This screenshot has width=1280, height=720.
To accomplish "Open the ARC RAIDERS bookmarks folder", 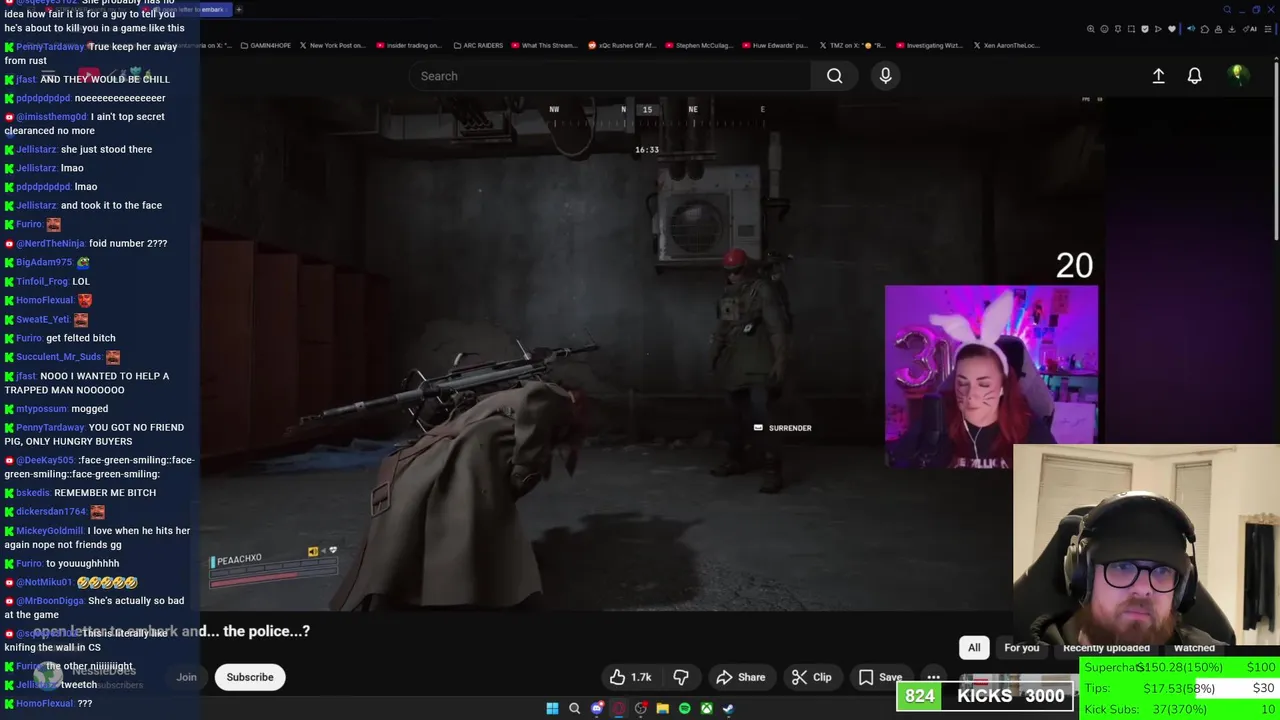I will (477, 45).
